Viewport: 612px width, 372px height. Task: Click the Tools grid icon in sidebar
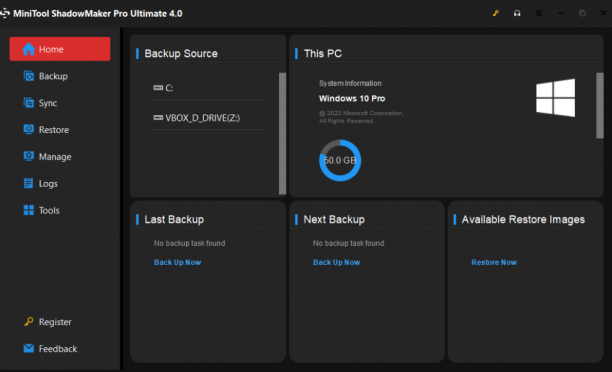click(x=28, y=210)
